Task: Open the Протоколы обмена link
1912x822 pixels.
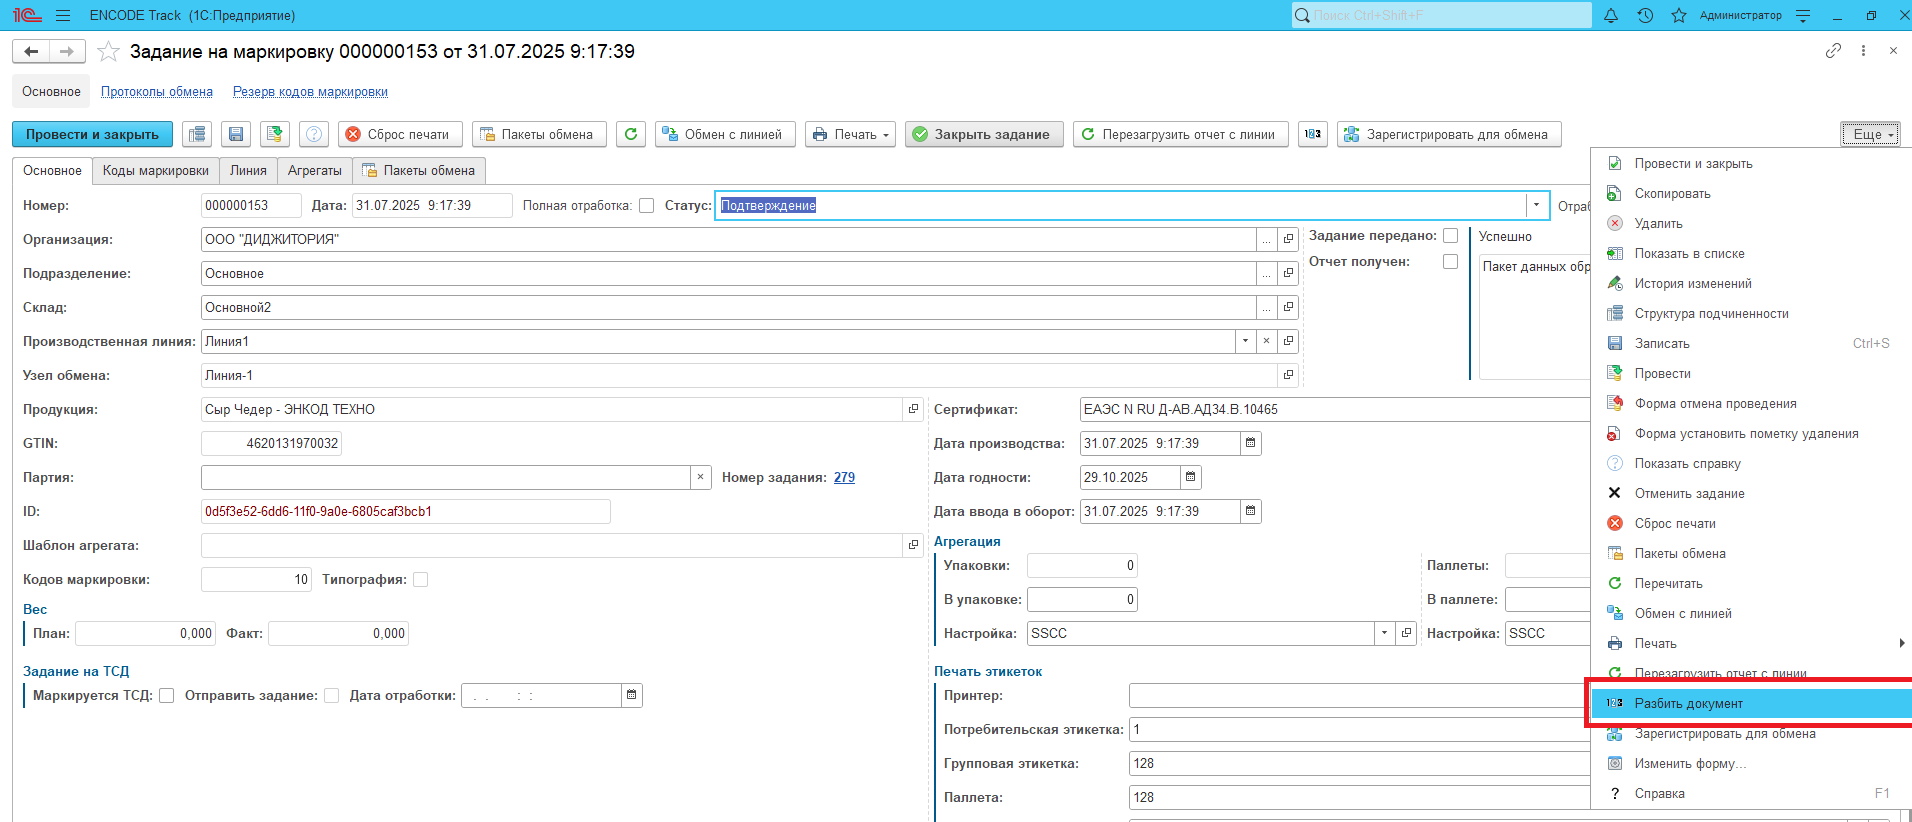Action: (157, 92)
